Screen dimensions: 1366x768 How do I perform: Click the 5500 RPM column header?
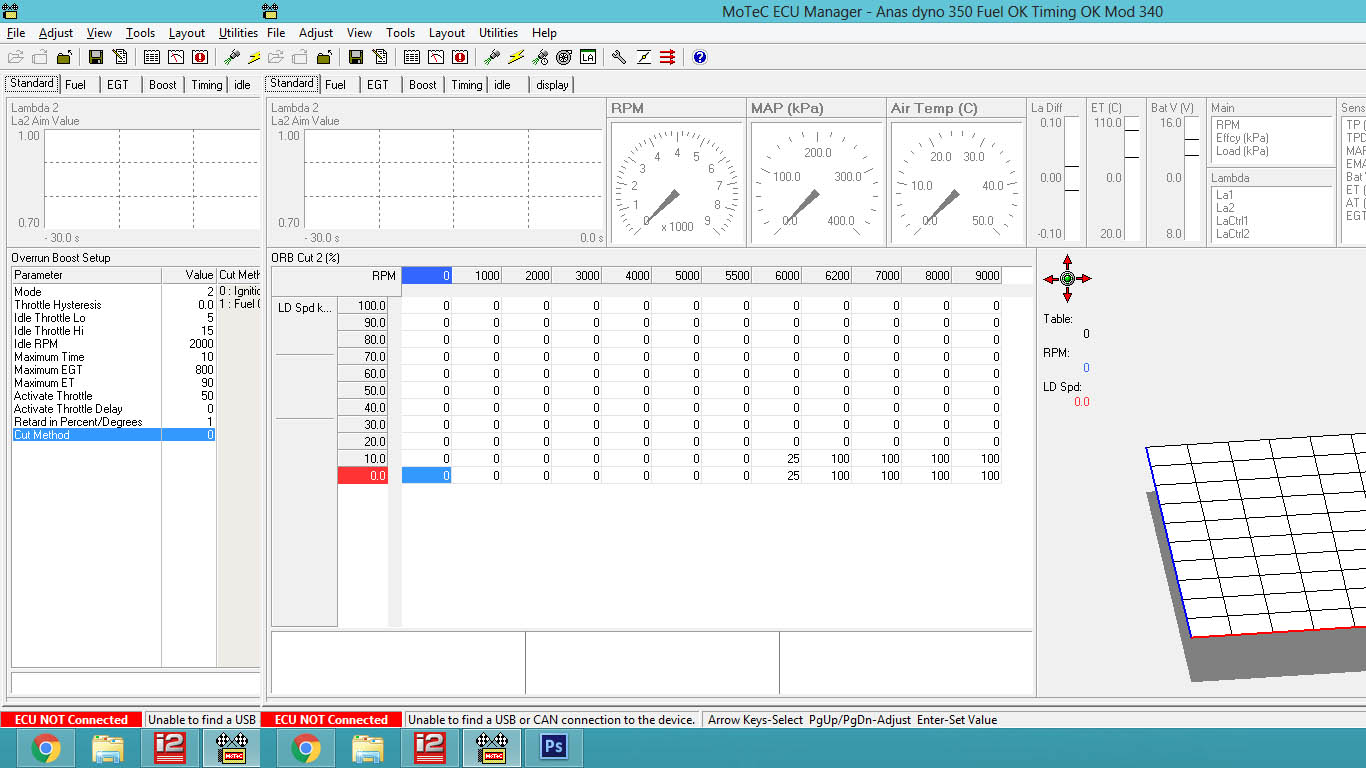pos(727,276)
